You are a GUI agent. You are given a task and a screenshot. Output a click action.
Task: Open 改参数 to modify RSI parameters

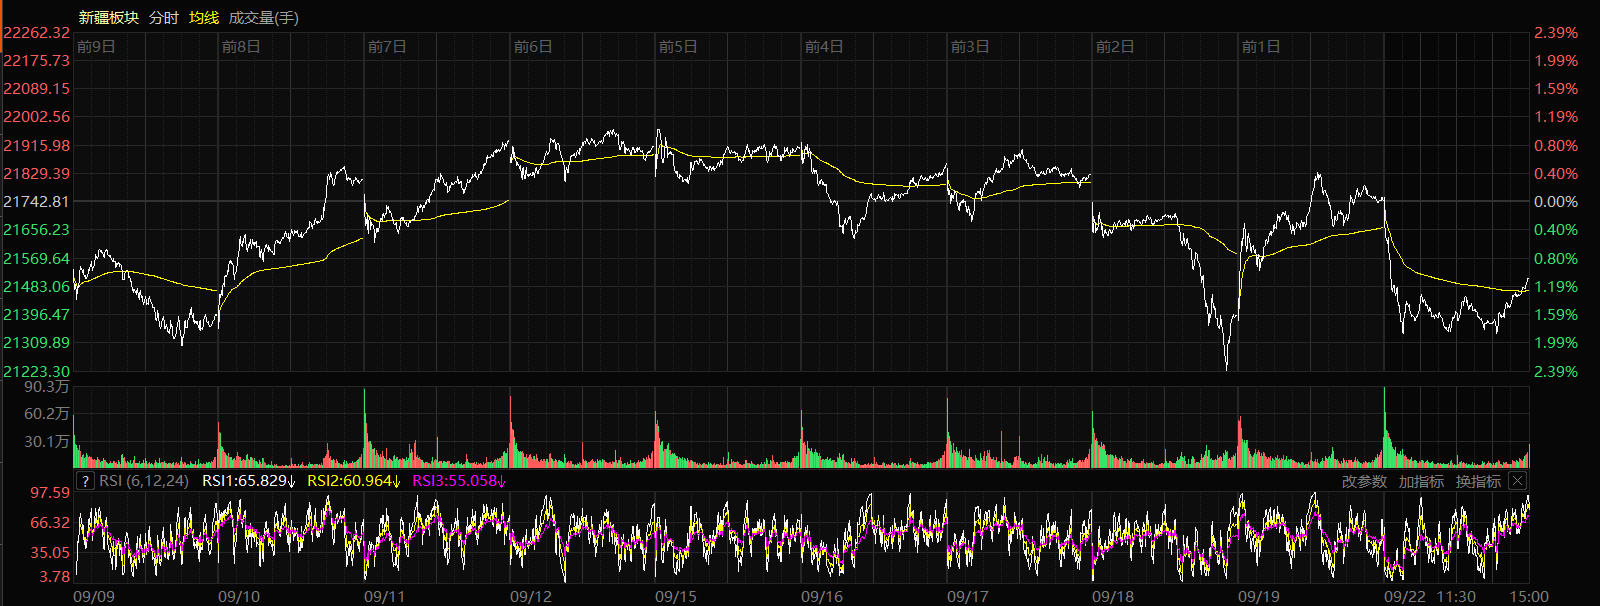pyautogui.click(x=1364, y=481)
